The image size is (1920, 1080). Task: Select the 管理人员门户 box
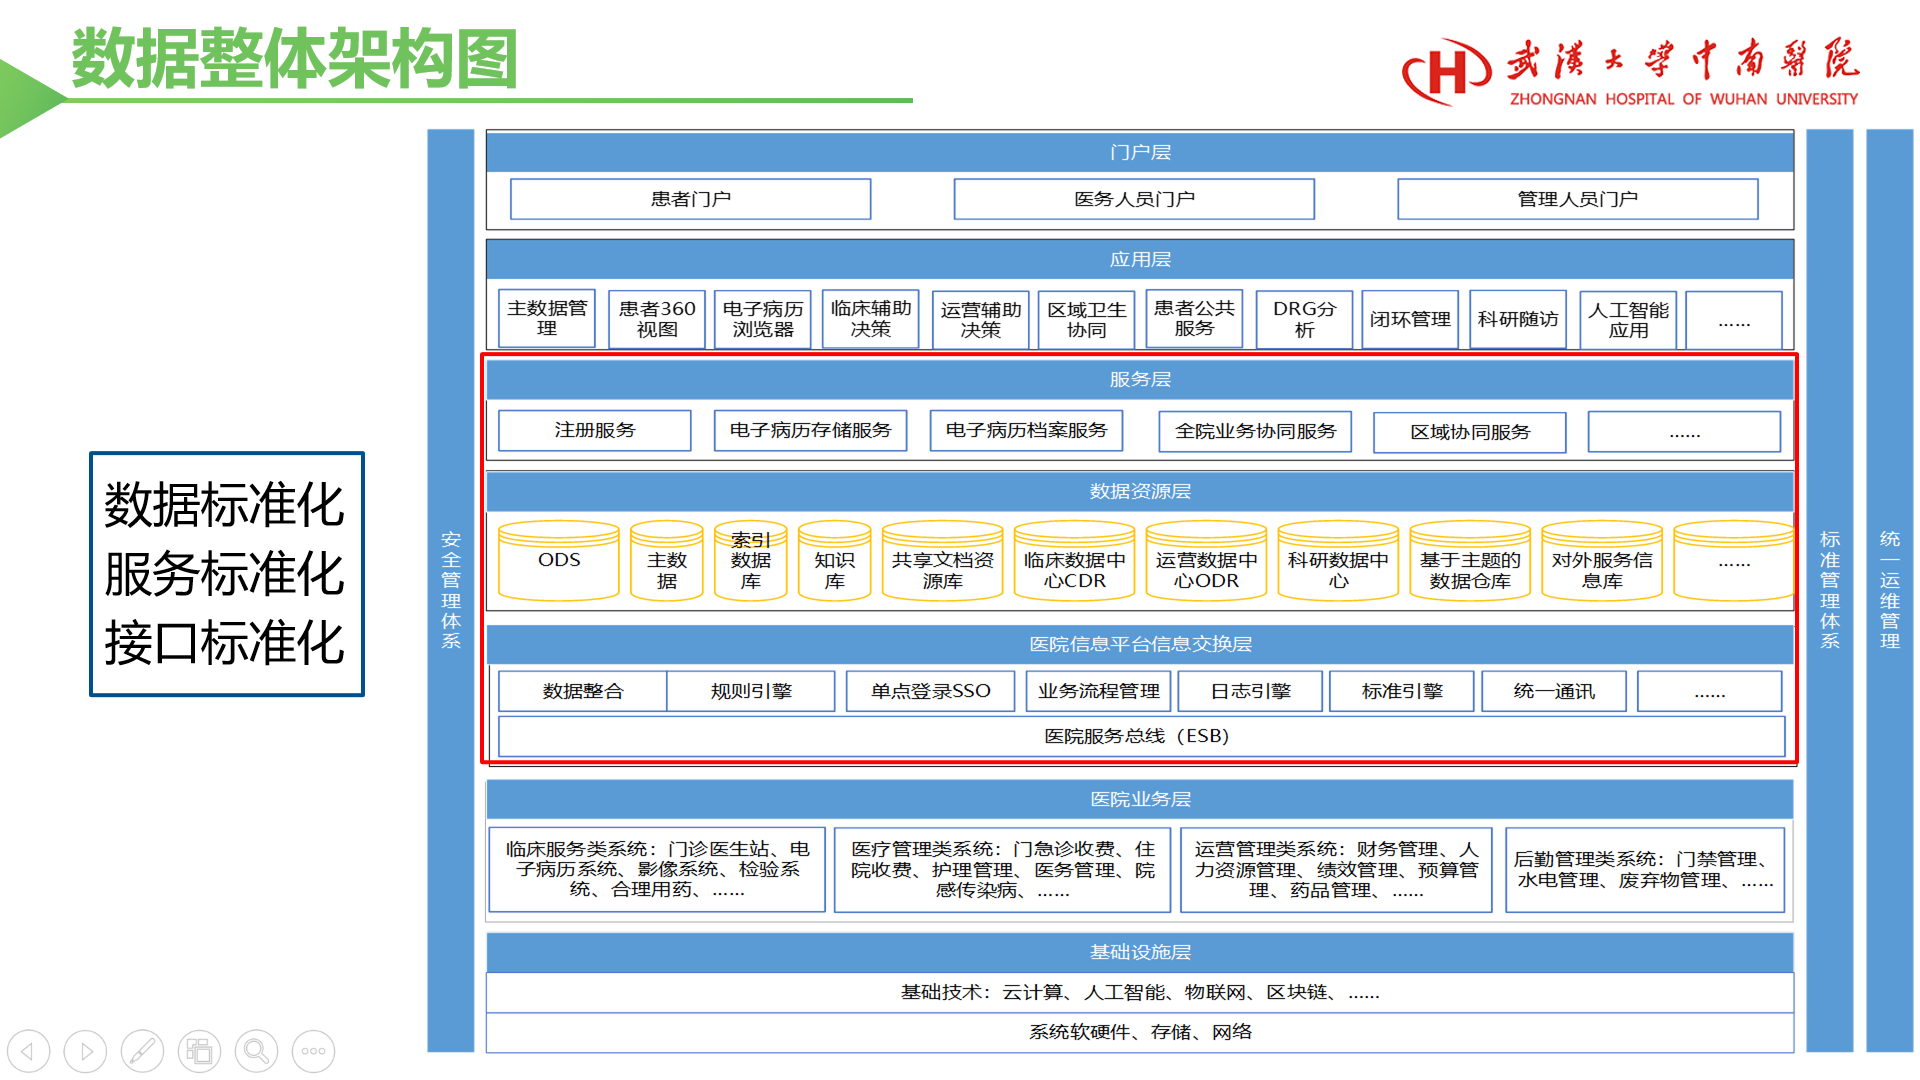coord(1577,199)
